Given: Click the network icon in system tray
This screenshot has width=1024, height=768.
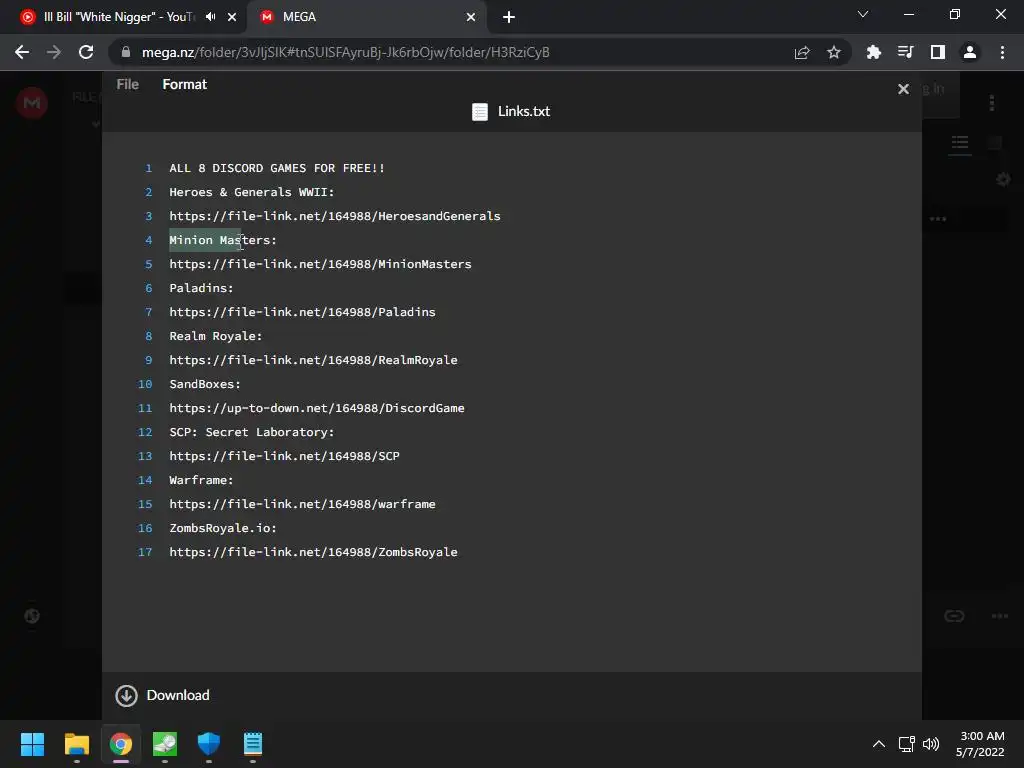Looking at the screenshot, I should 906,744.
